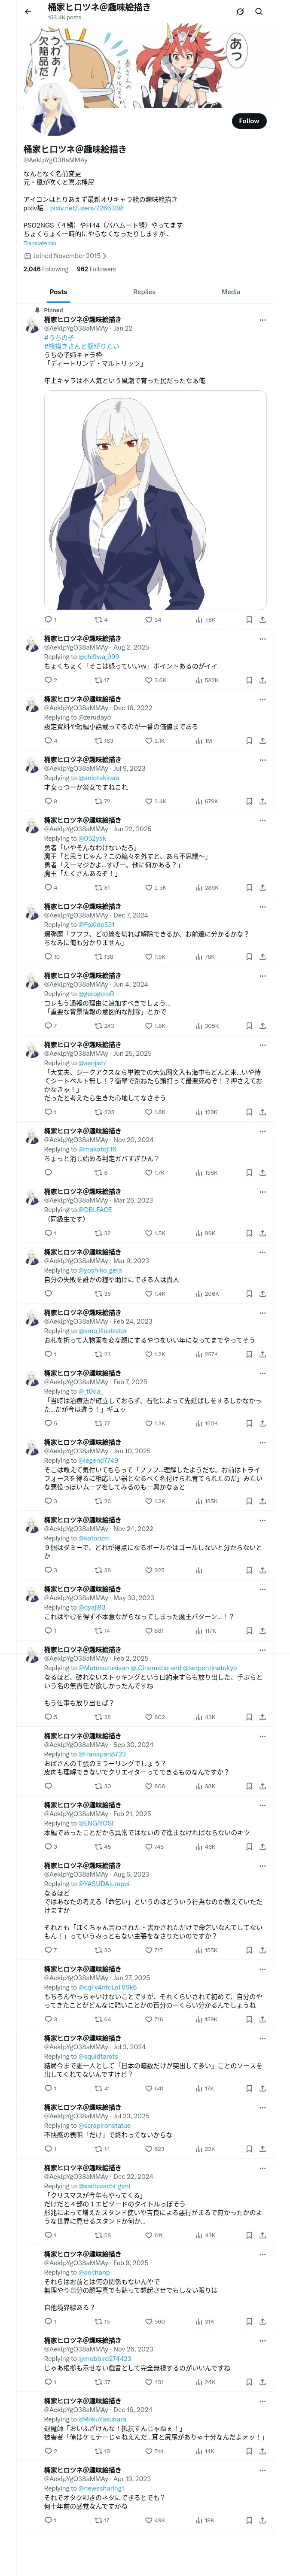
Task: Share the Jun 22, 2025 post
Action: 262,887
